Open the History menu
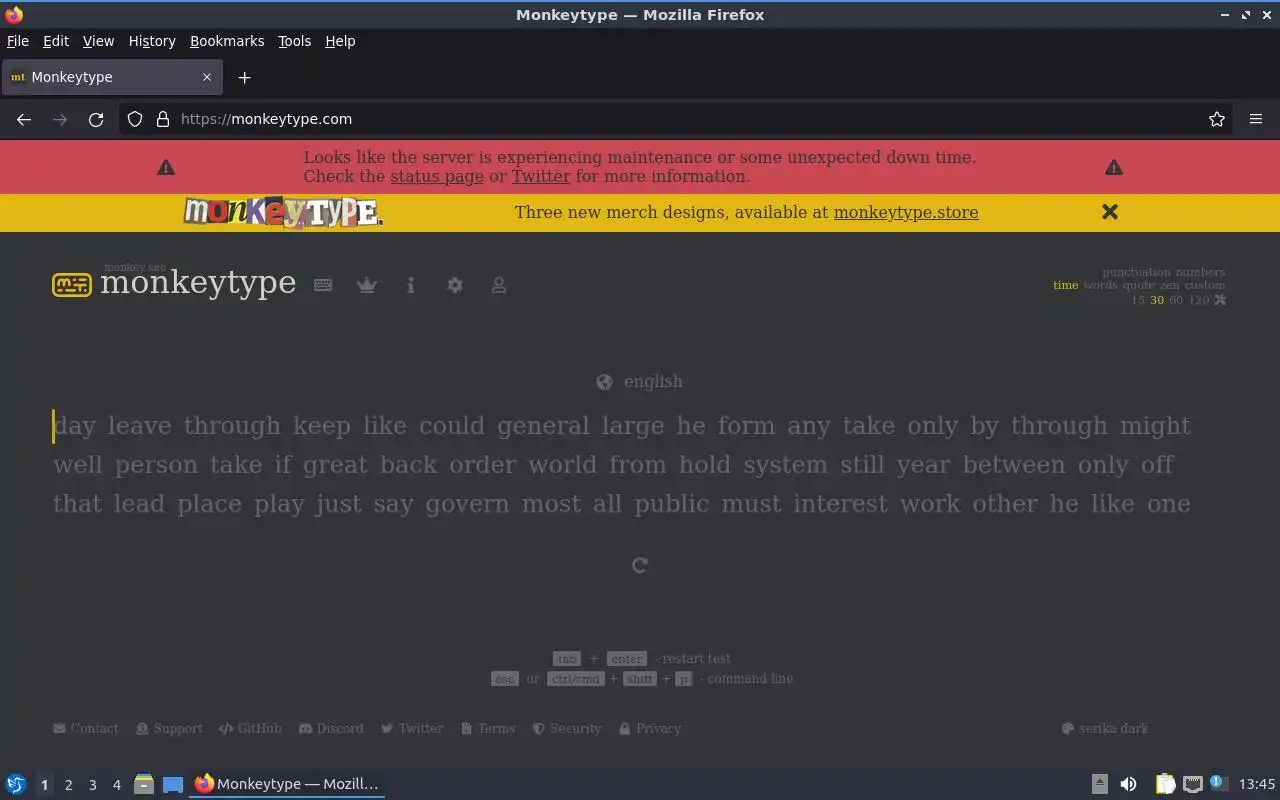1280x800 pixels. click(x=152, y=41)
